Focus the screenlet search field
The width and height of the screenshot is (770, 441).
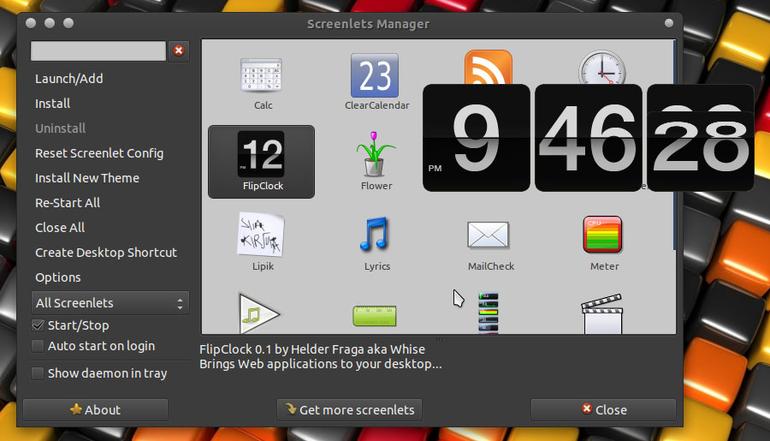(x=98, y=51)
